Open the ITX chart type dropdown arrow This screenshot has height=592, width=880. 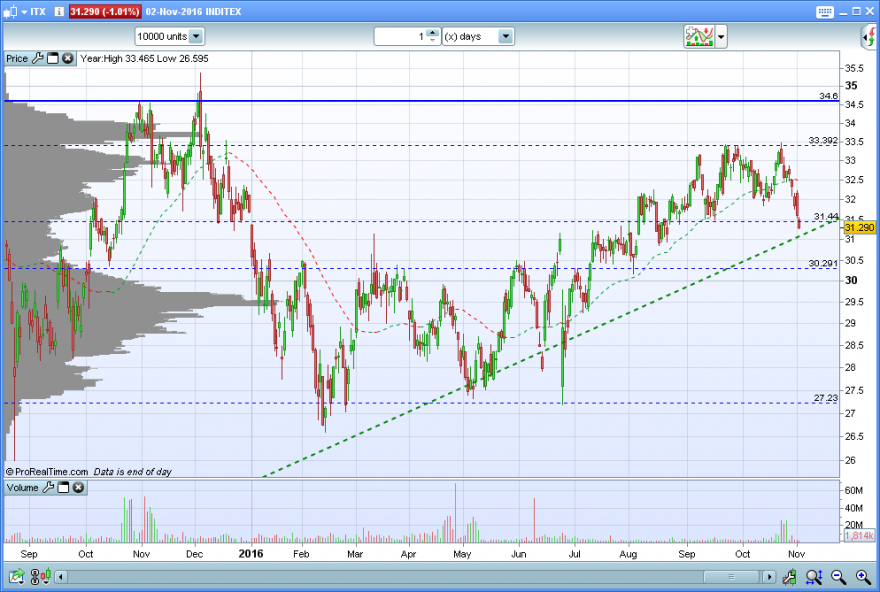[24, 11]
